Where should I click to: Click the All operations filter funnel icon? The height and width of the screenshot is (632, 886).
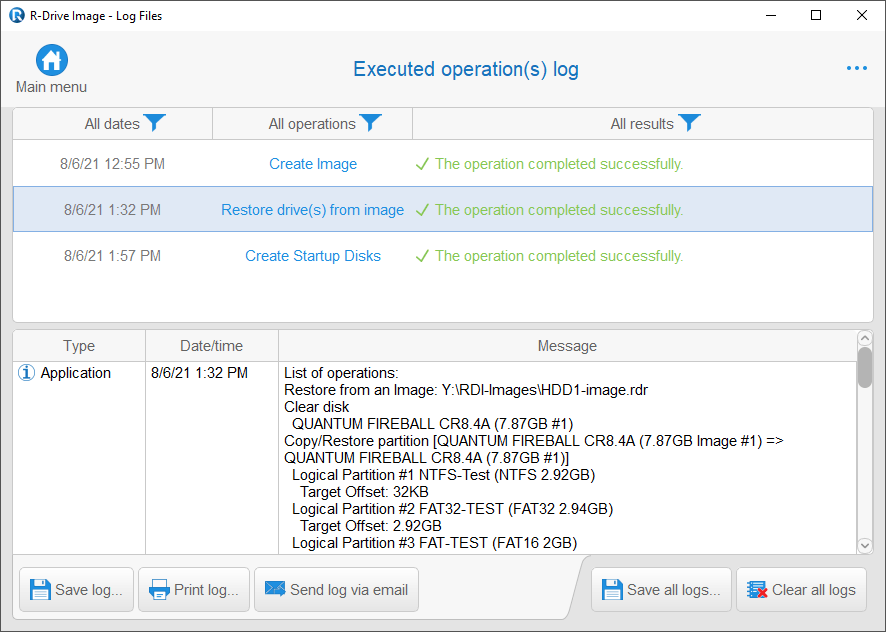point(371,123)
